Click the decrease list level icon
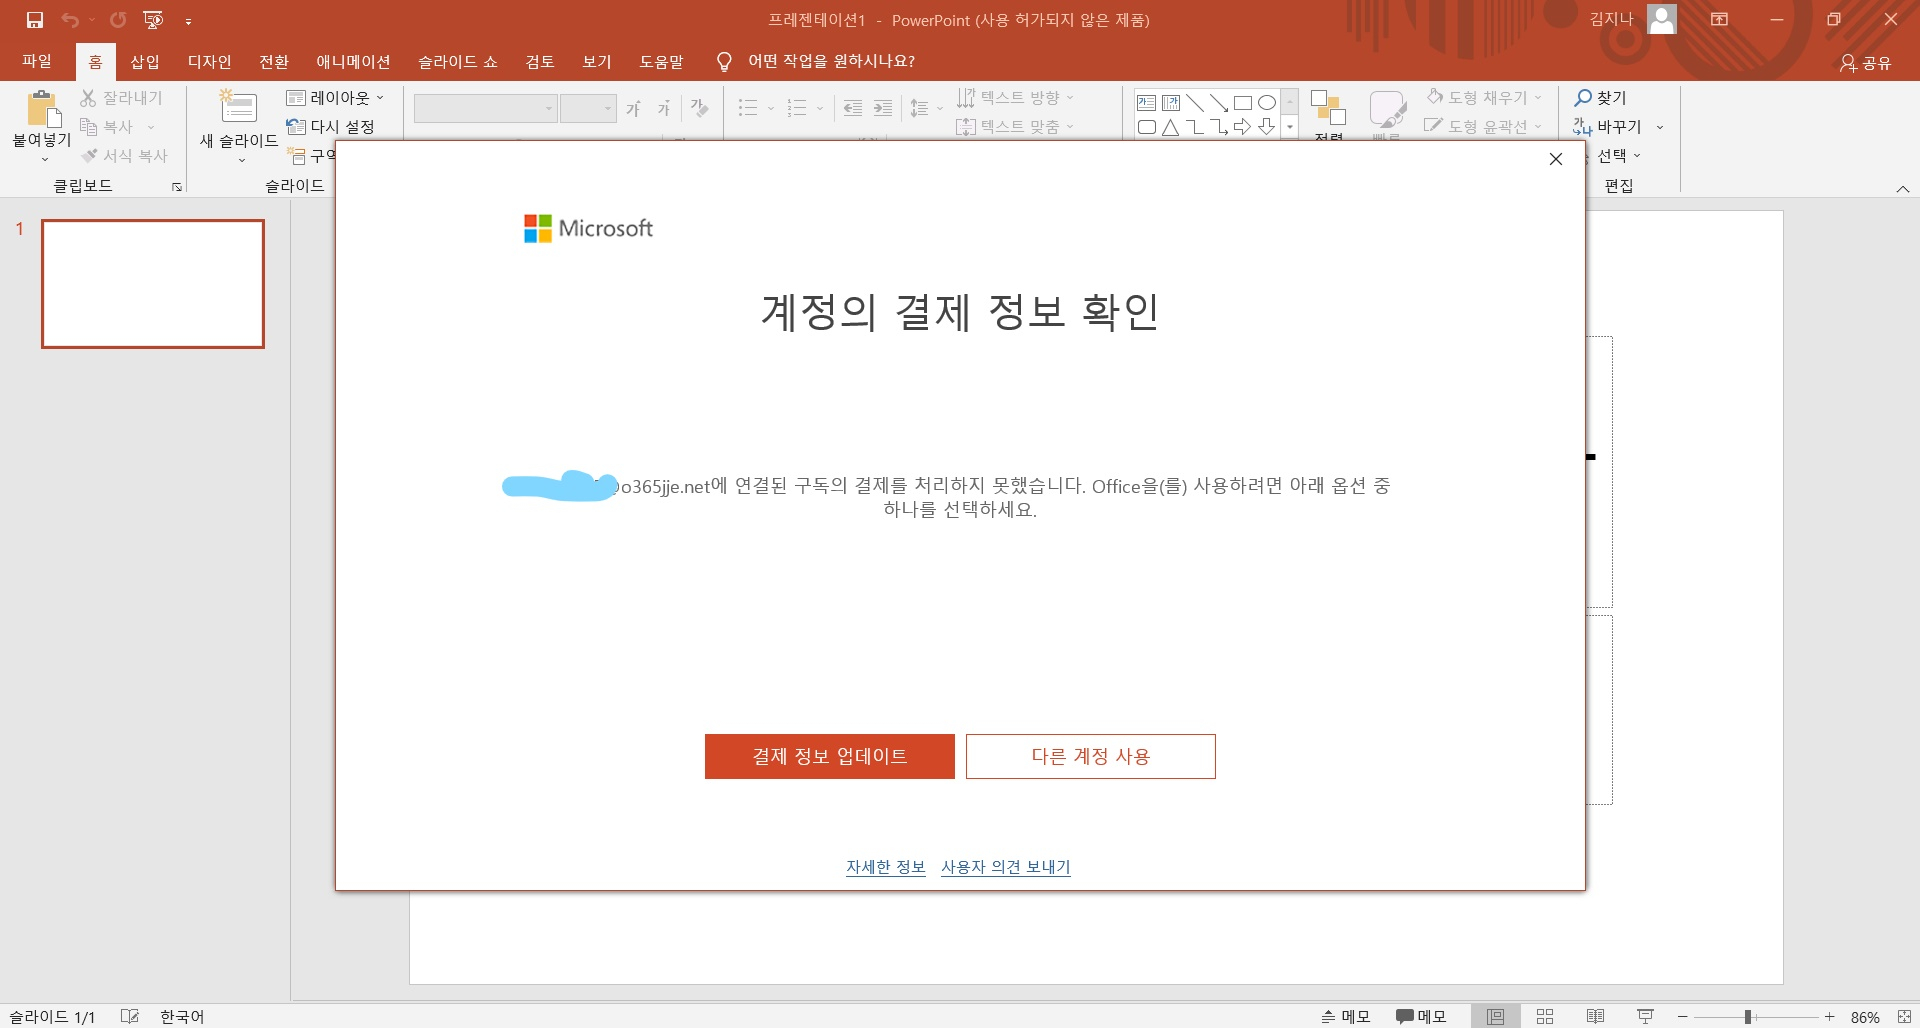1920x1028 pixels. click(x=853, y=108)
